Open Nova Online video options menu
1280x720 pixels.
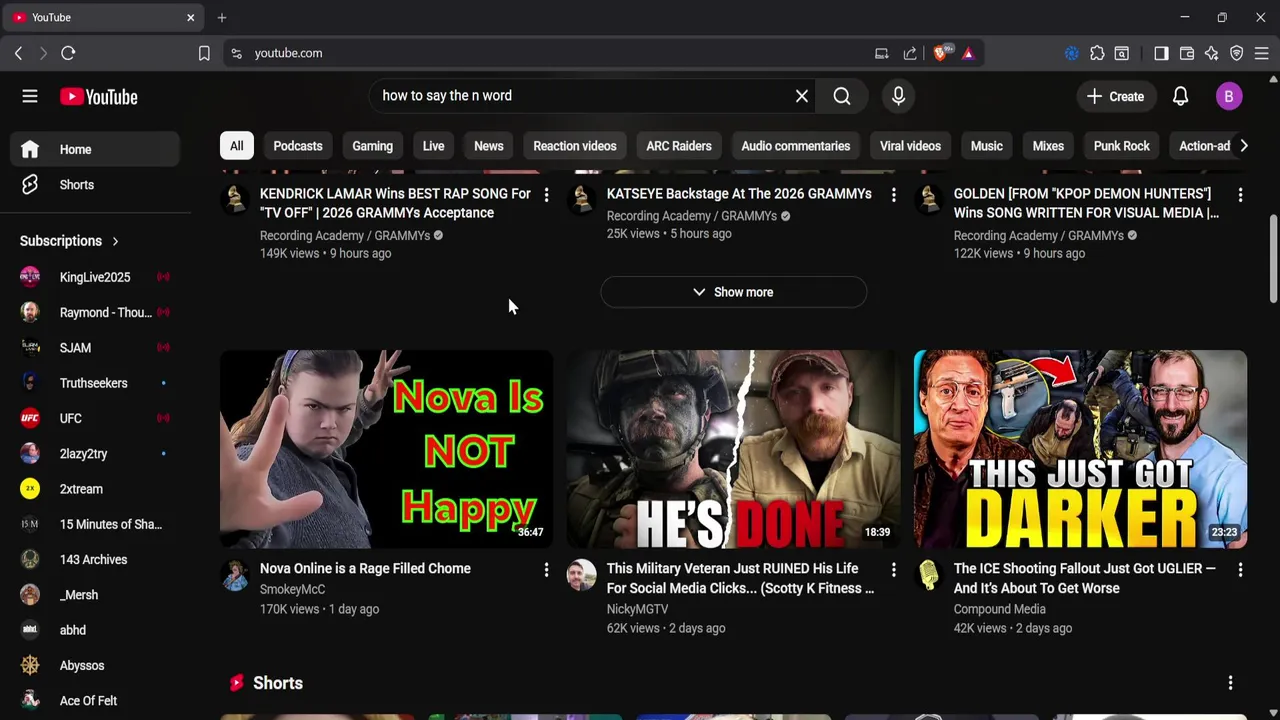click(x=546, y=570)
